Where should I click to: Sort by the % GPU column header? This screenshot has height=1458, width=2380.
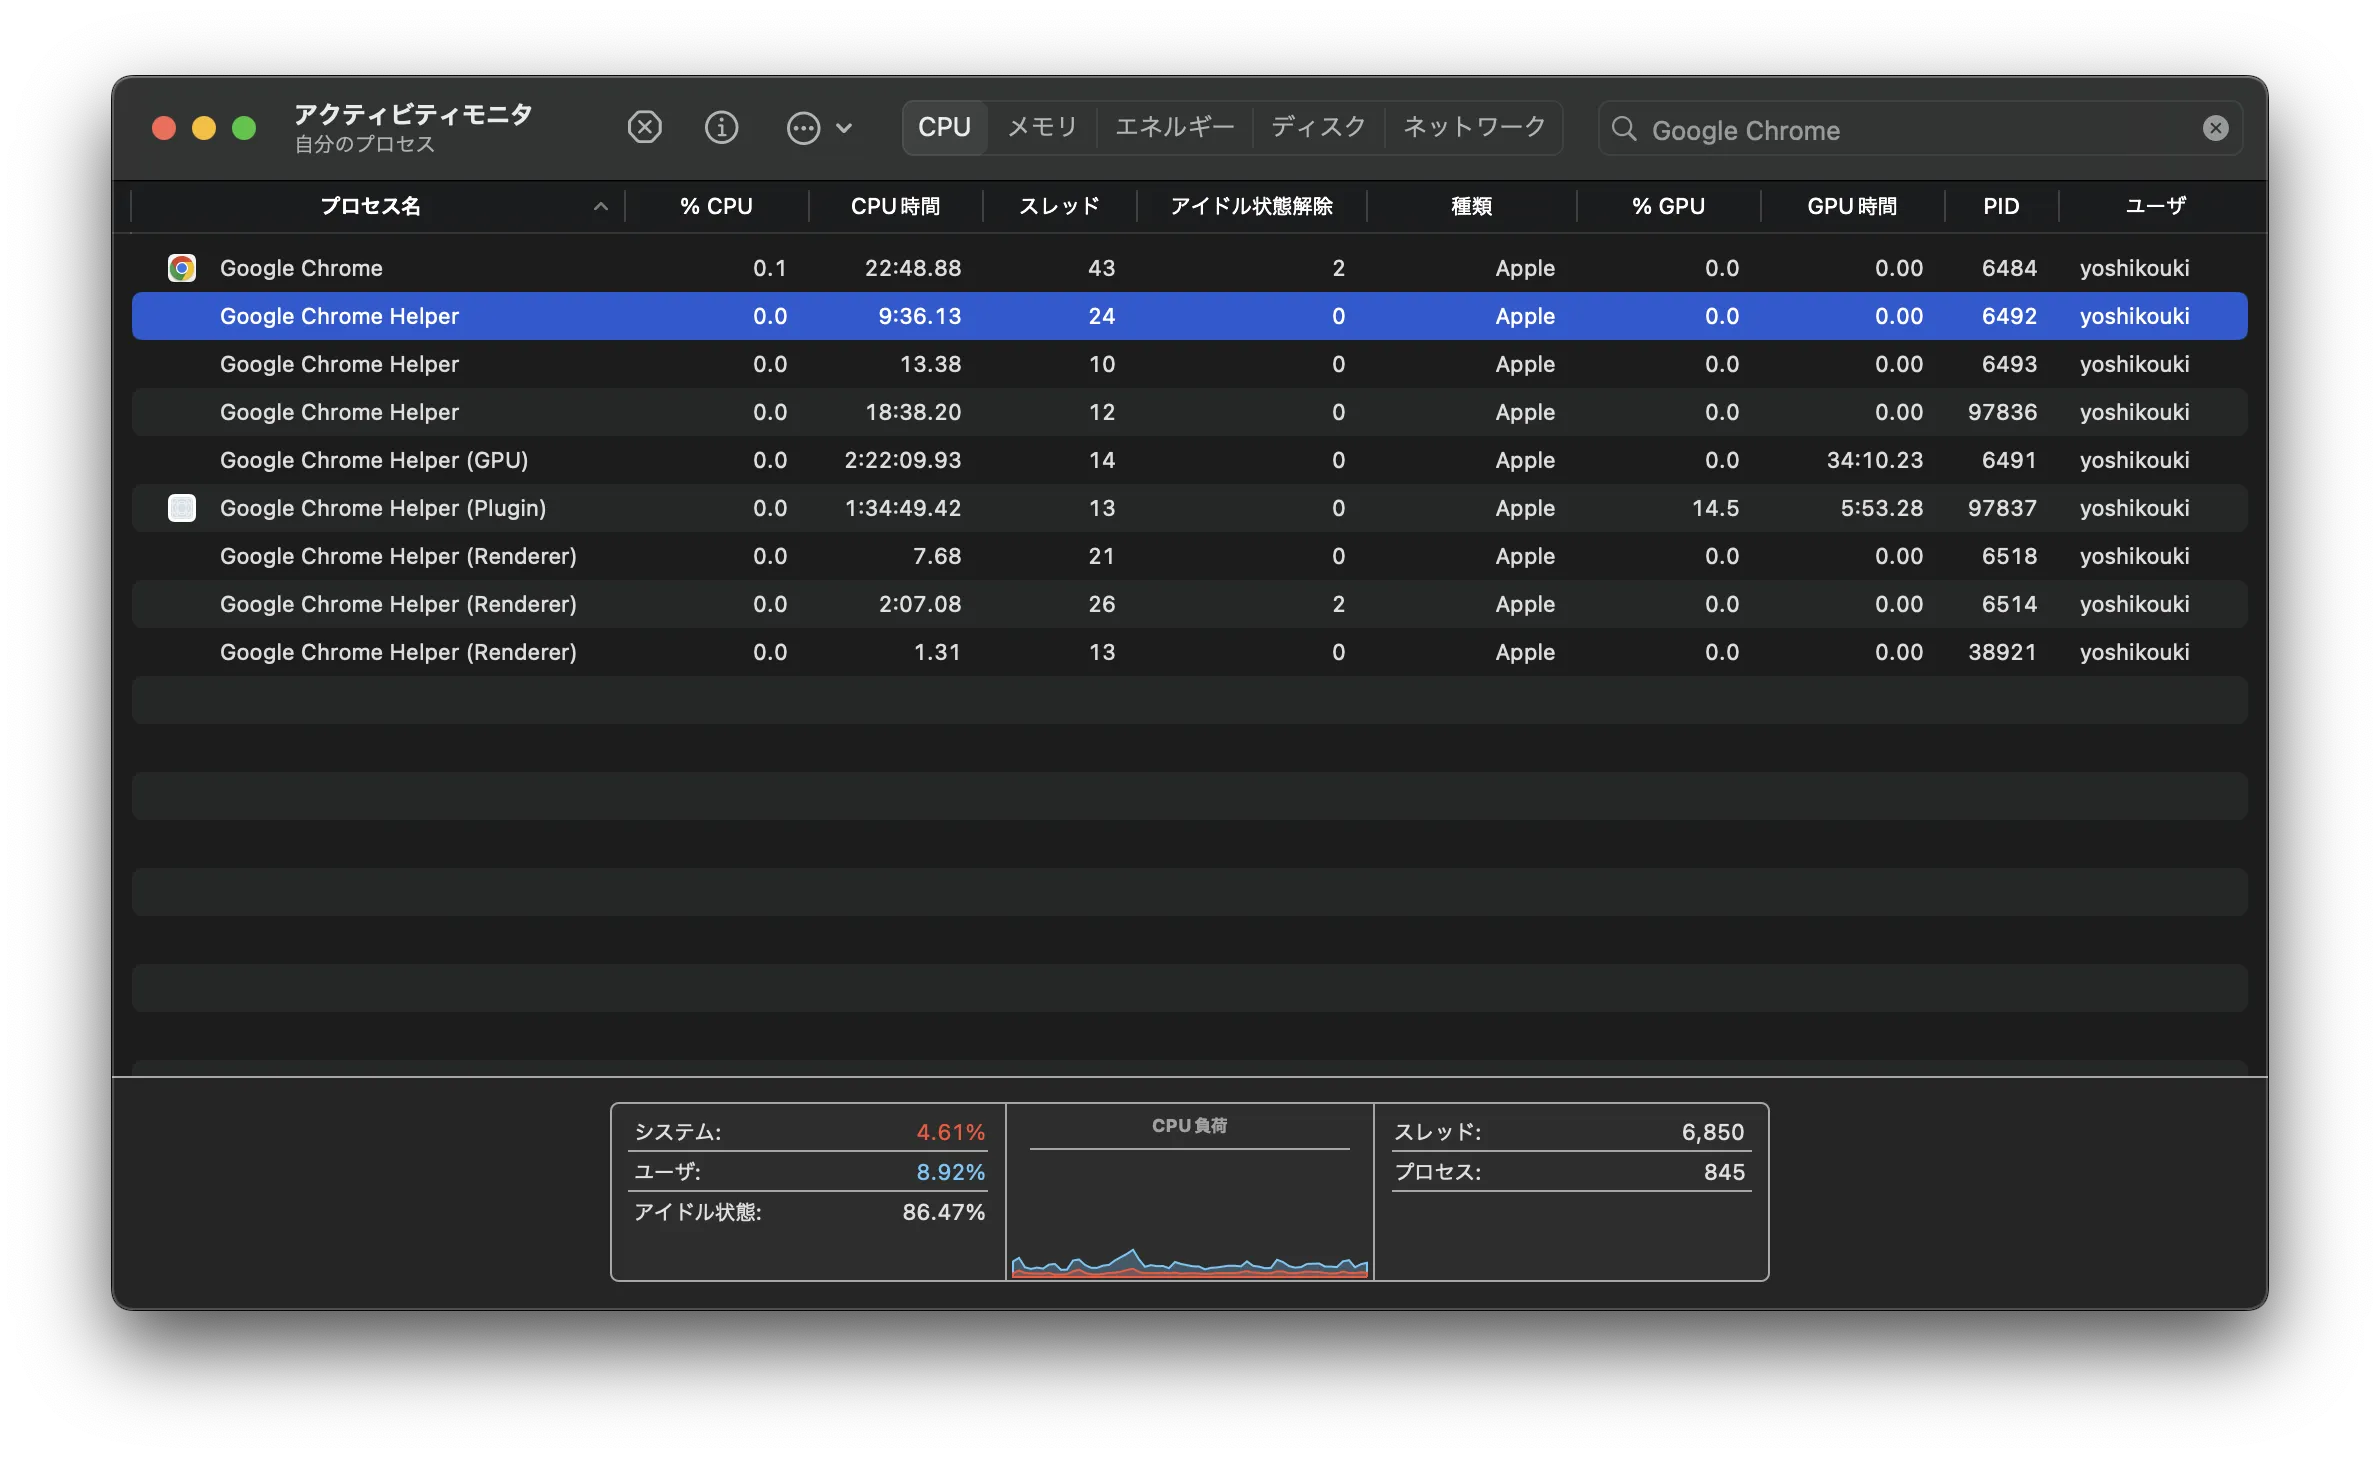click(1668, 207)
